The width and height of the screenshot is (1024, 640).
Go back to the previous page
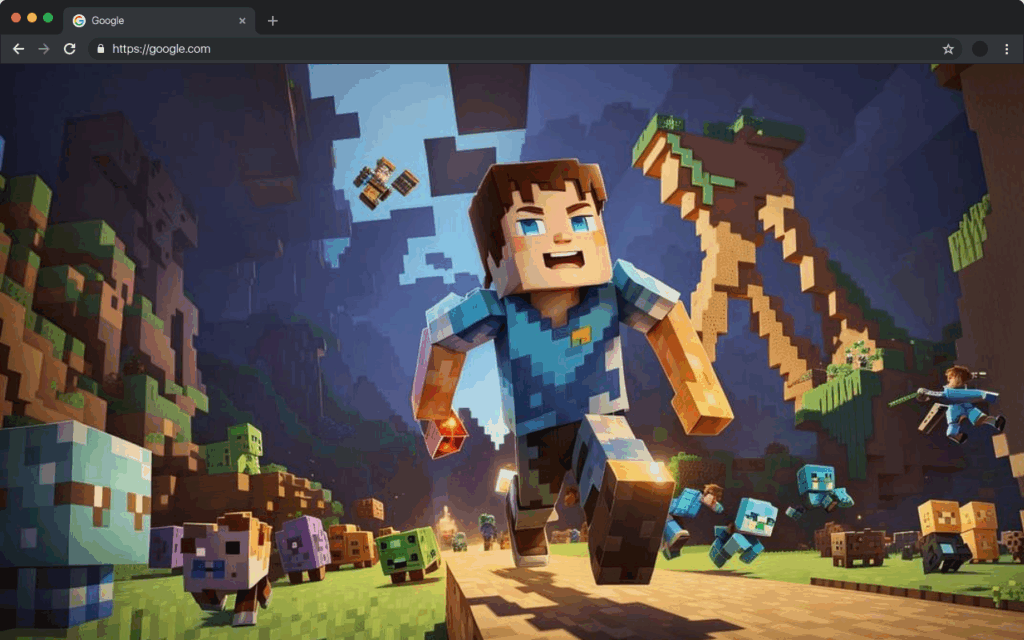18,49
